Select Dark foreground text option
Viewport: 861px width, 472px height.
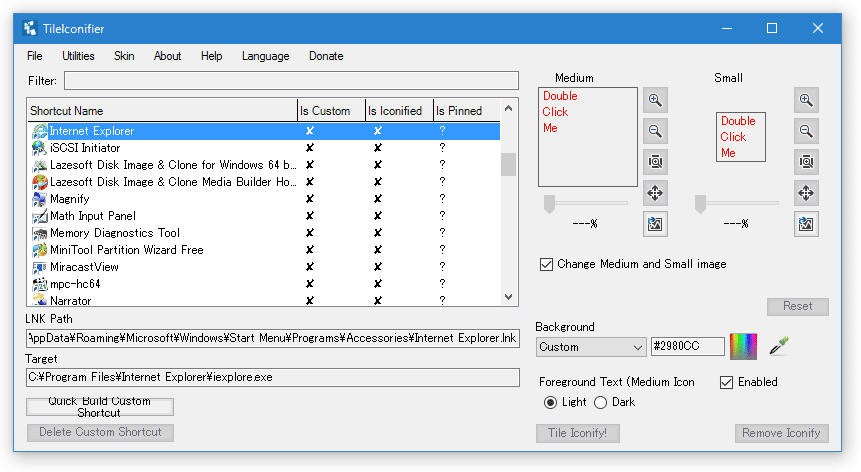coord(600,402)
